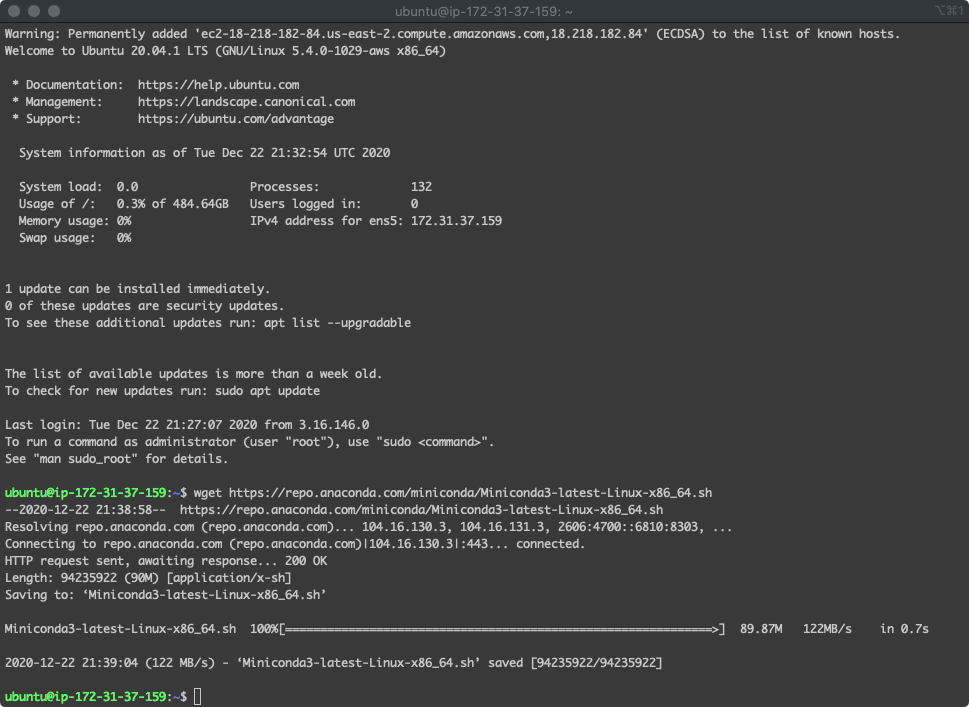Click the "Memory usage: 0%" entry
Image resolution: width=969 pixels, height=707 pixels.
75,221
